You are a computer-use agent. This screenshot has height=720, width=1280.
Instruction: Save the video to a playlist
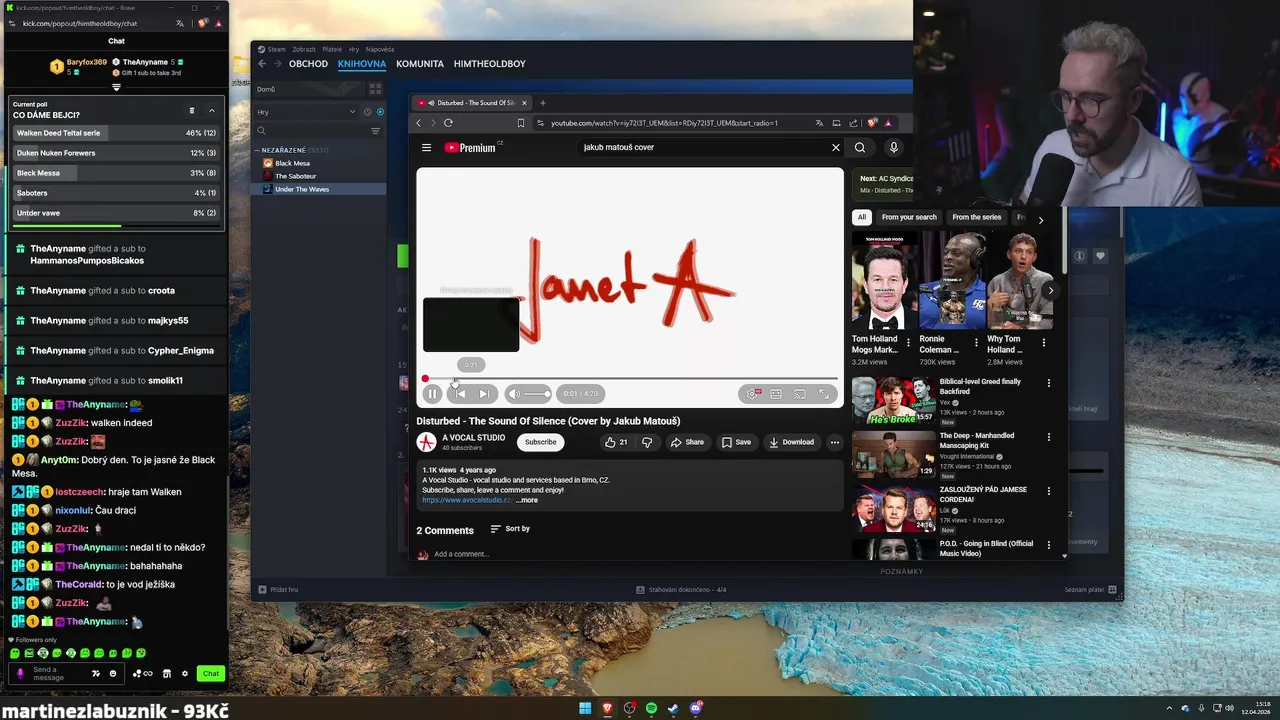(736, 442)
